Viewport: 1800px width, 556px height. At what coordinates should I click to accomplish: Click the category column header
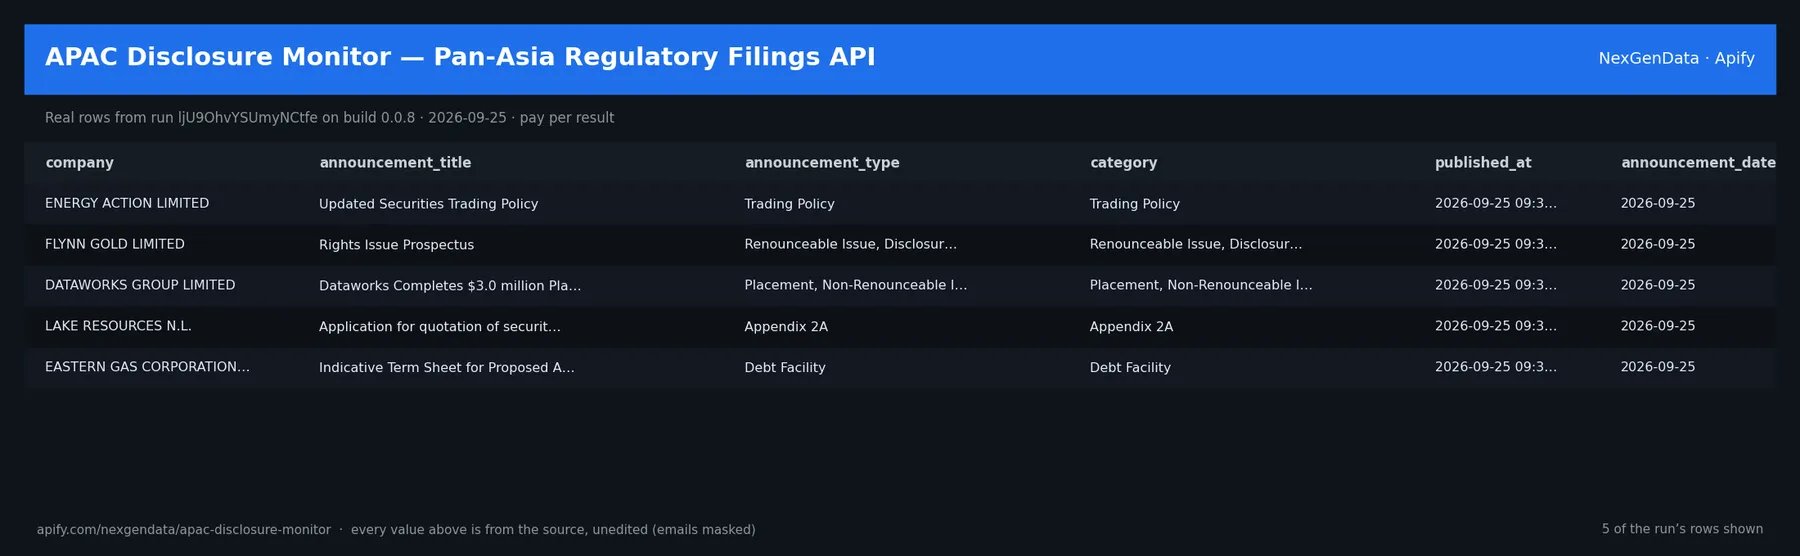click(x=1123, y=163)
